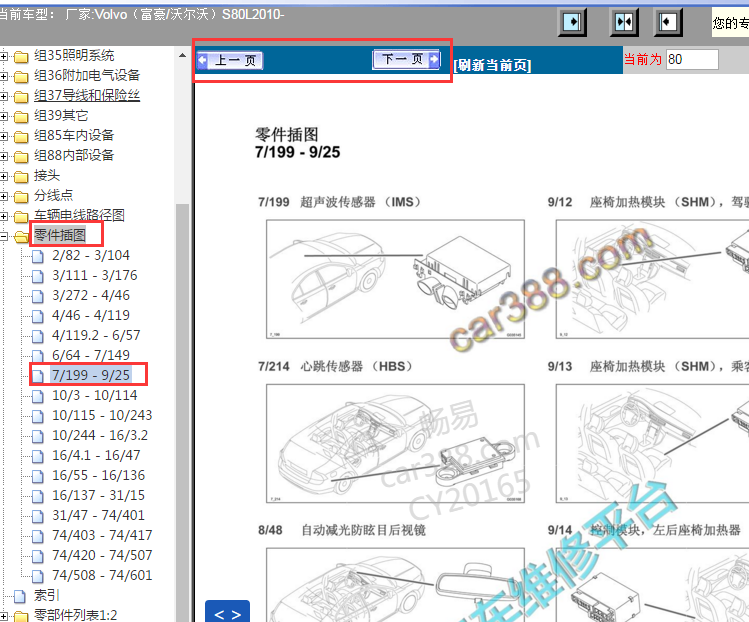Click page icon beside 索引
749x622 pixels.
pyautogui.click(x=20, y=597)
